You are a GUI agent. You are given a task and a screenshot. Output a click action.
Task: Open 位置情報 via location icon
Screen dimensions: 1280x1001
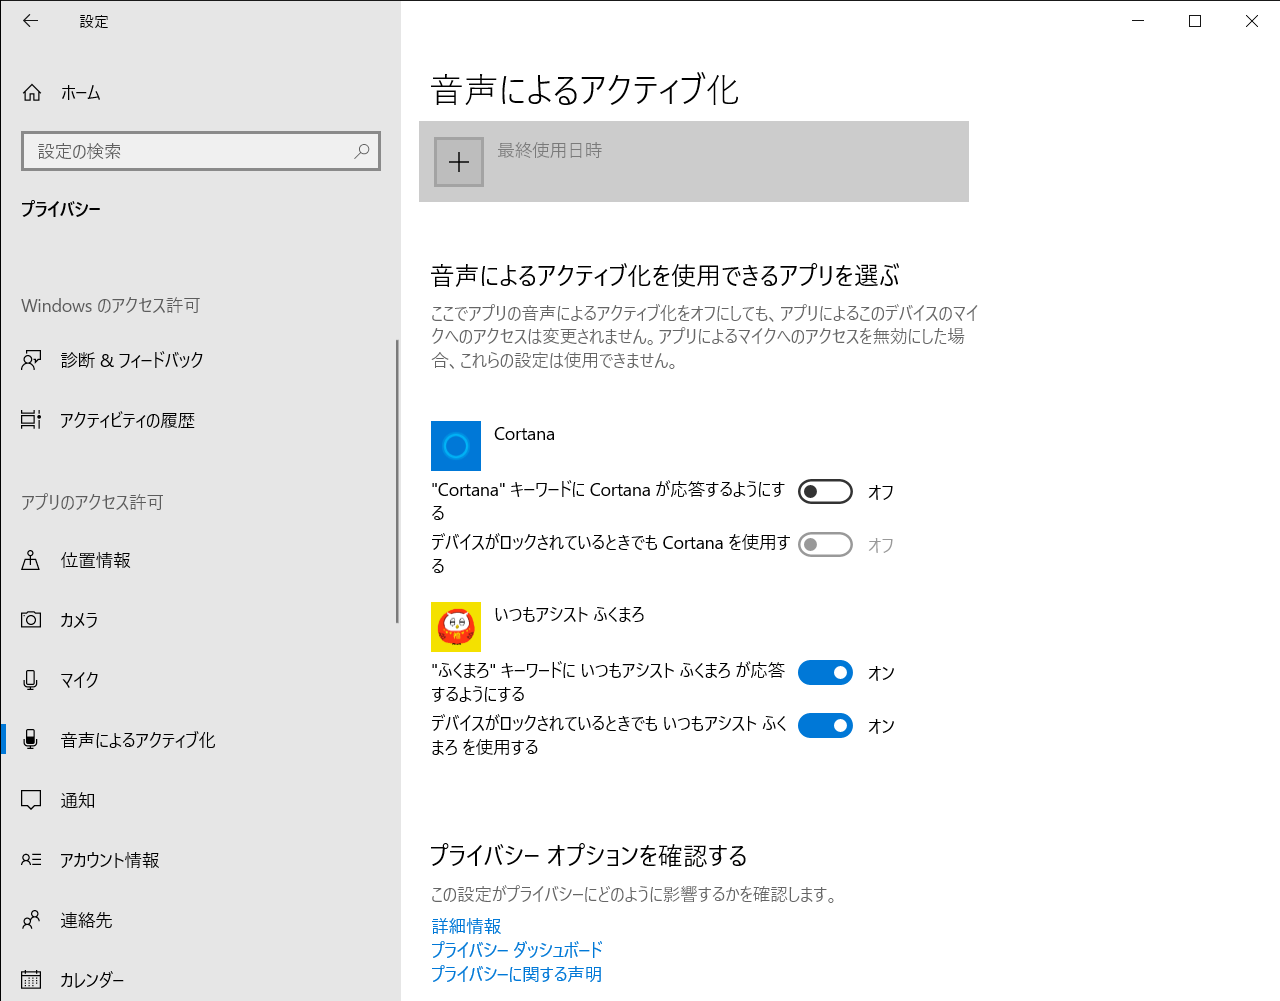pos(32,560)
